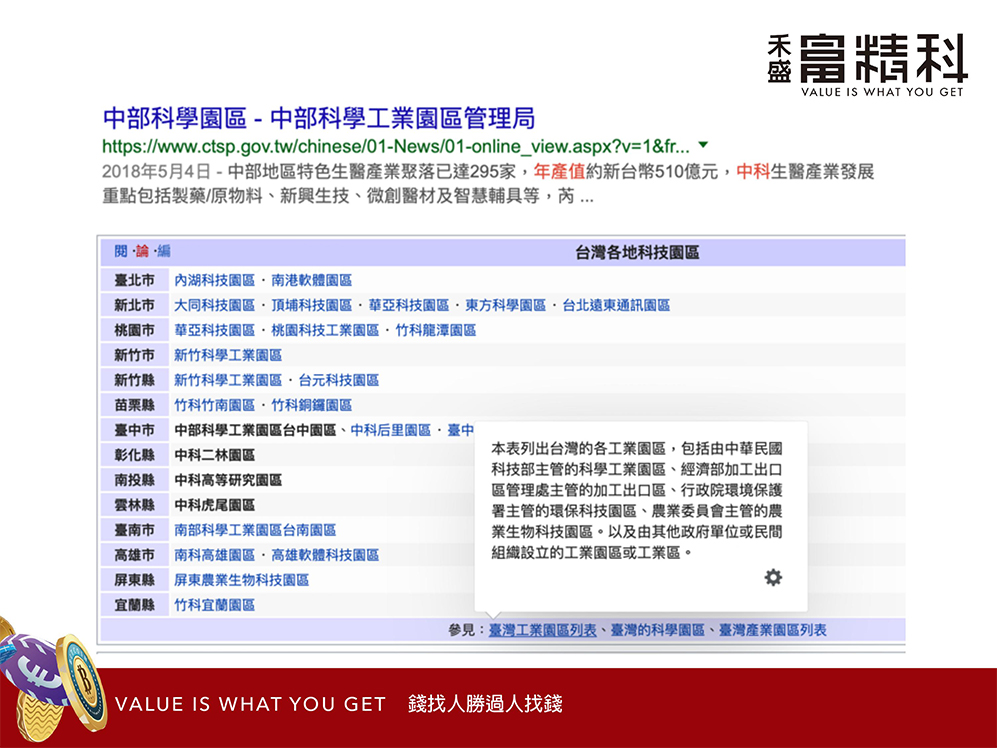Open the 竹科宜蘭園區 link
The height and width of the screenshot is (748, 997).
pos(214,605)
